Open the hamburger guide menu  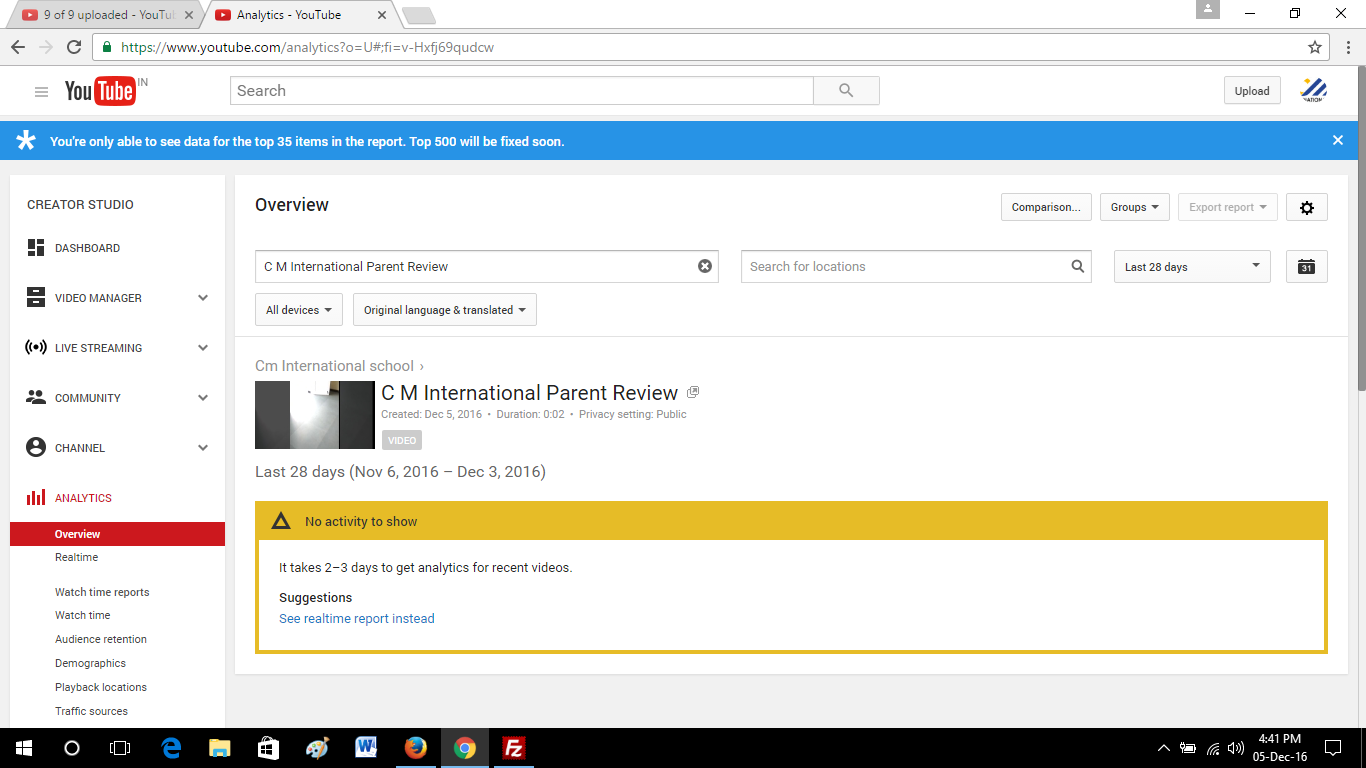click(41, 92)
